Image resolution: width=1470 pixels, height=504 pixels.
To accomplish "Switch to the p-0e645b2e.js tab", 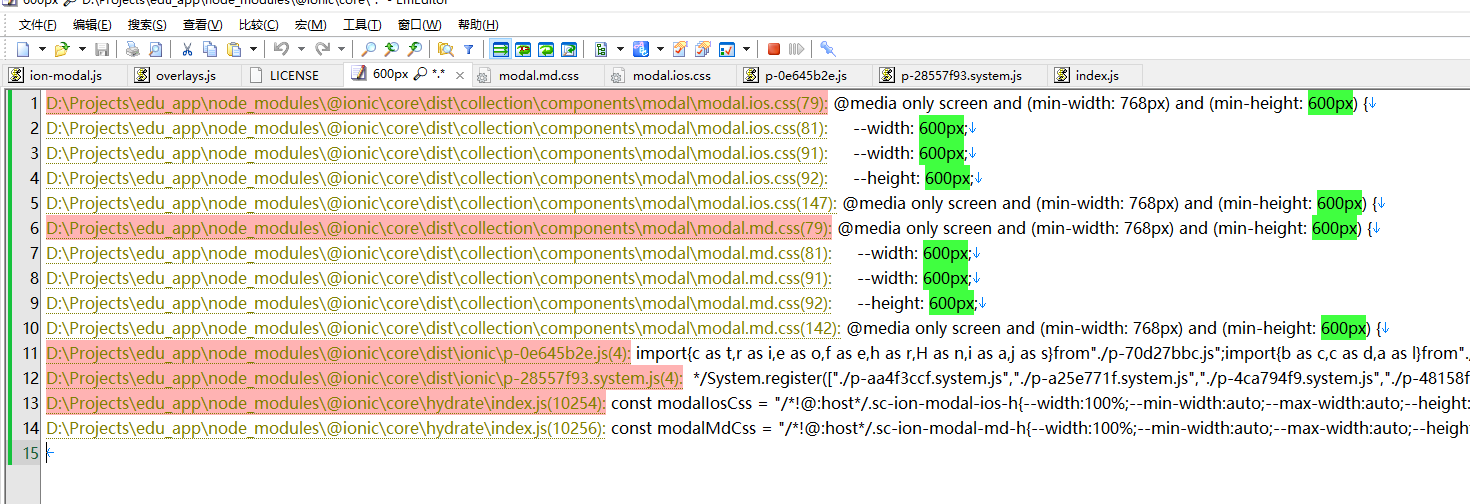I will pos(806,75).
